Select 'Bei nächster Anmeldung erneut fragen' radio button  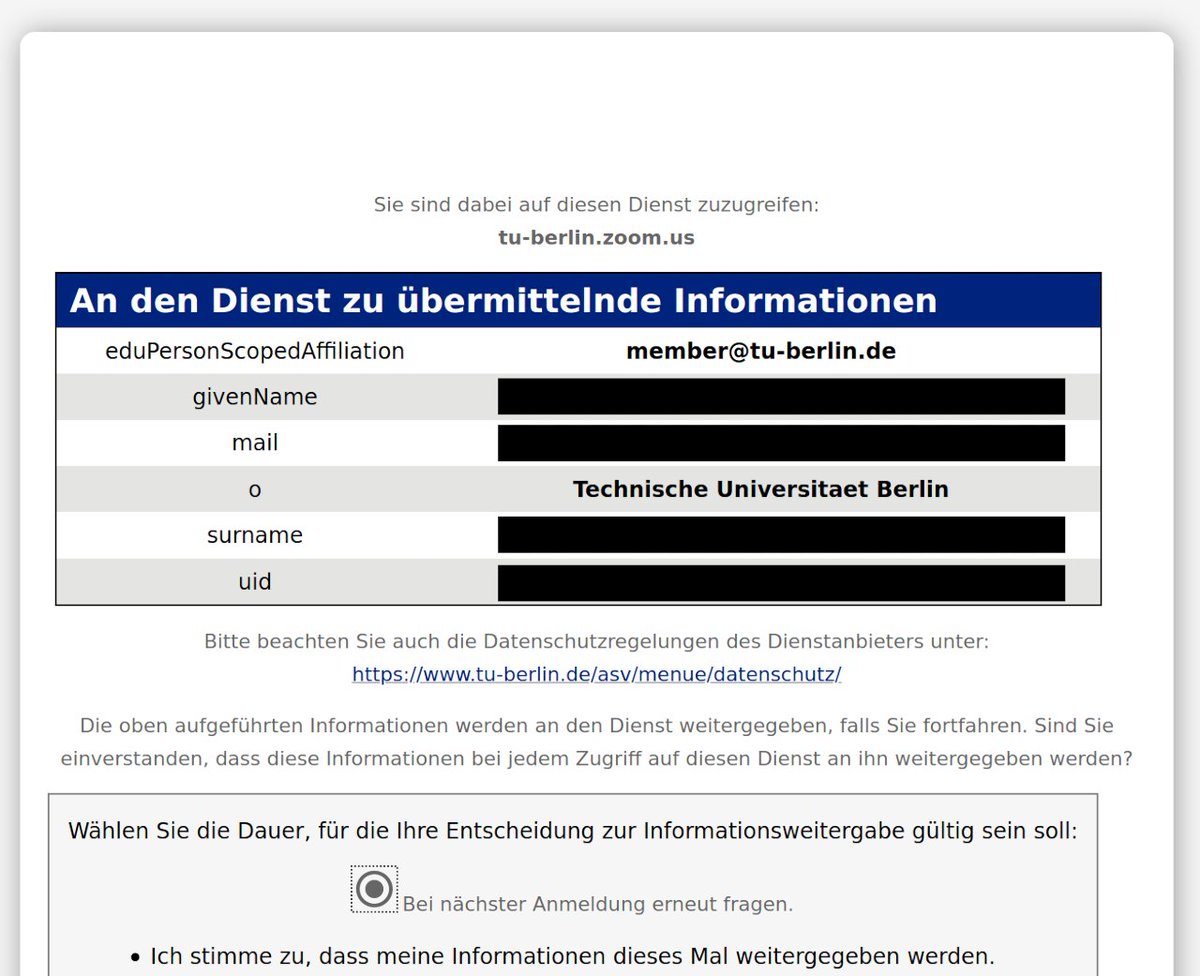coord(374,889)
